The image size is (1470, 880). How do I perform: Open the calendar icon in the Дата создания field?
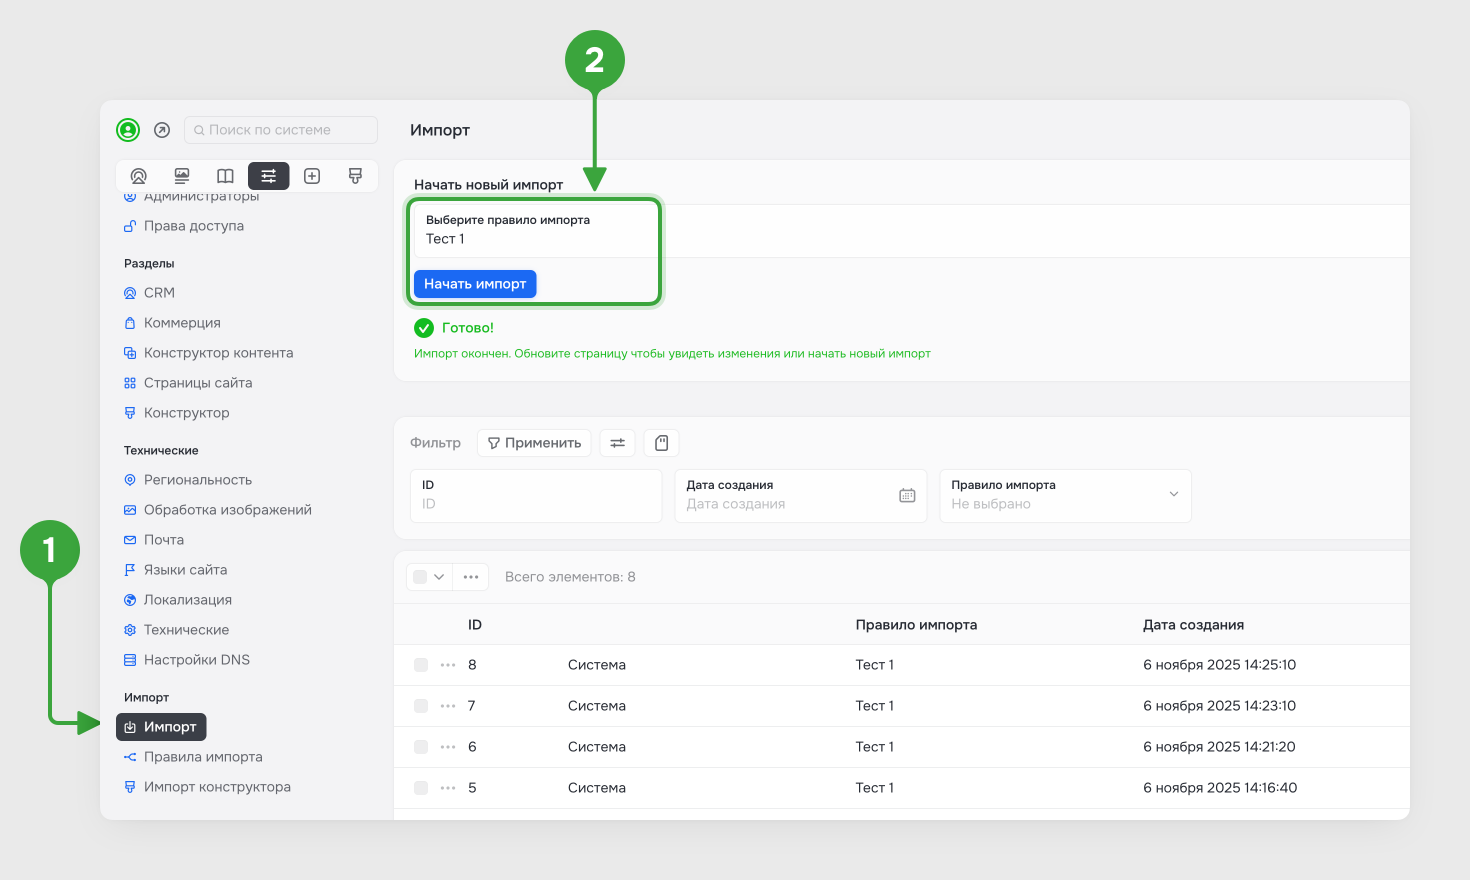click(x=907, y=495)
